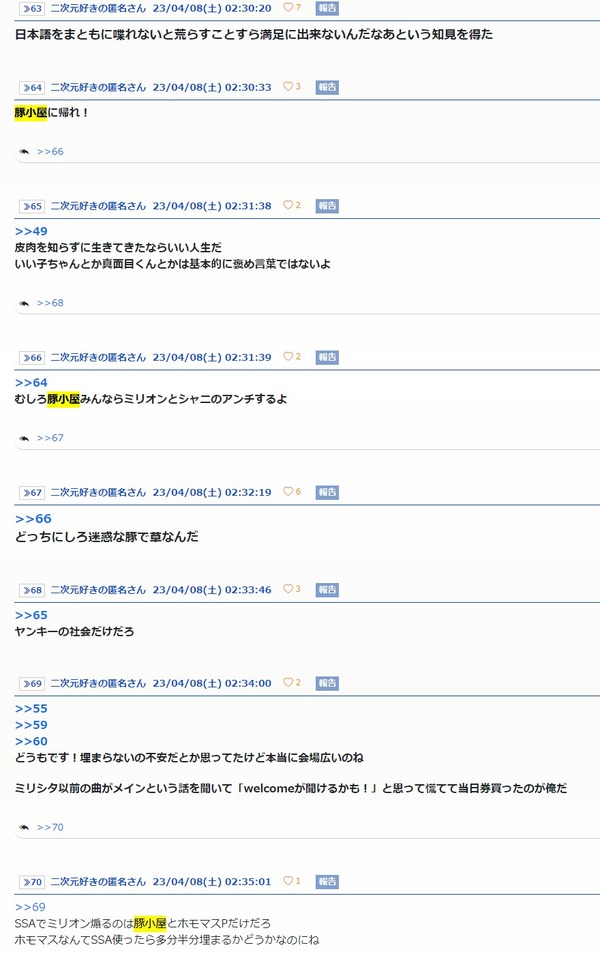Like post 67 with the heart icon
This screenshot has height=954, width=600.
[288, 492]
